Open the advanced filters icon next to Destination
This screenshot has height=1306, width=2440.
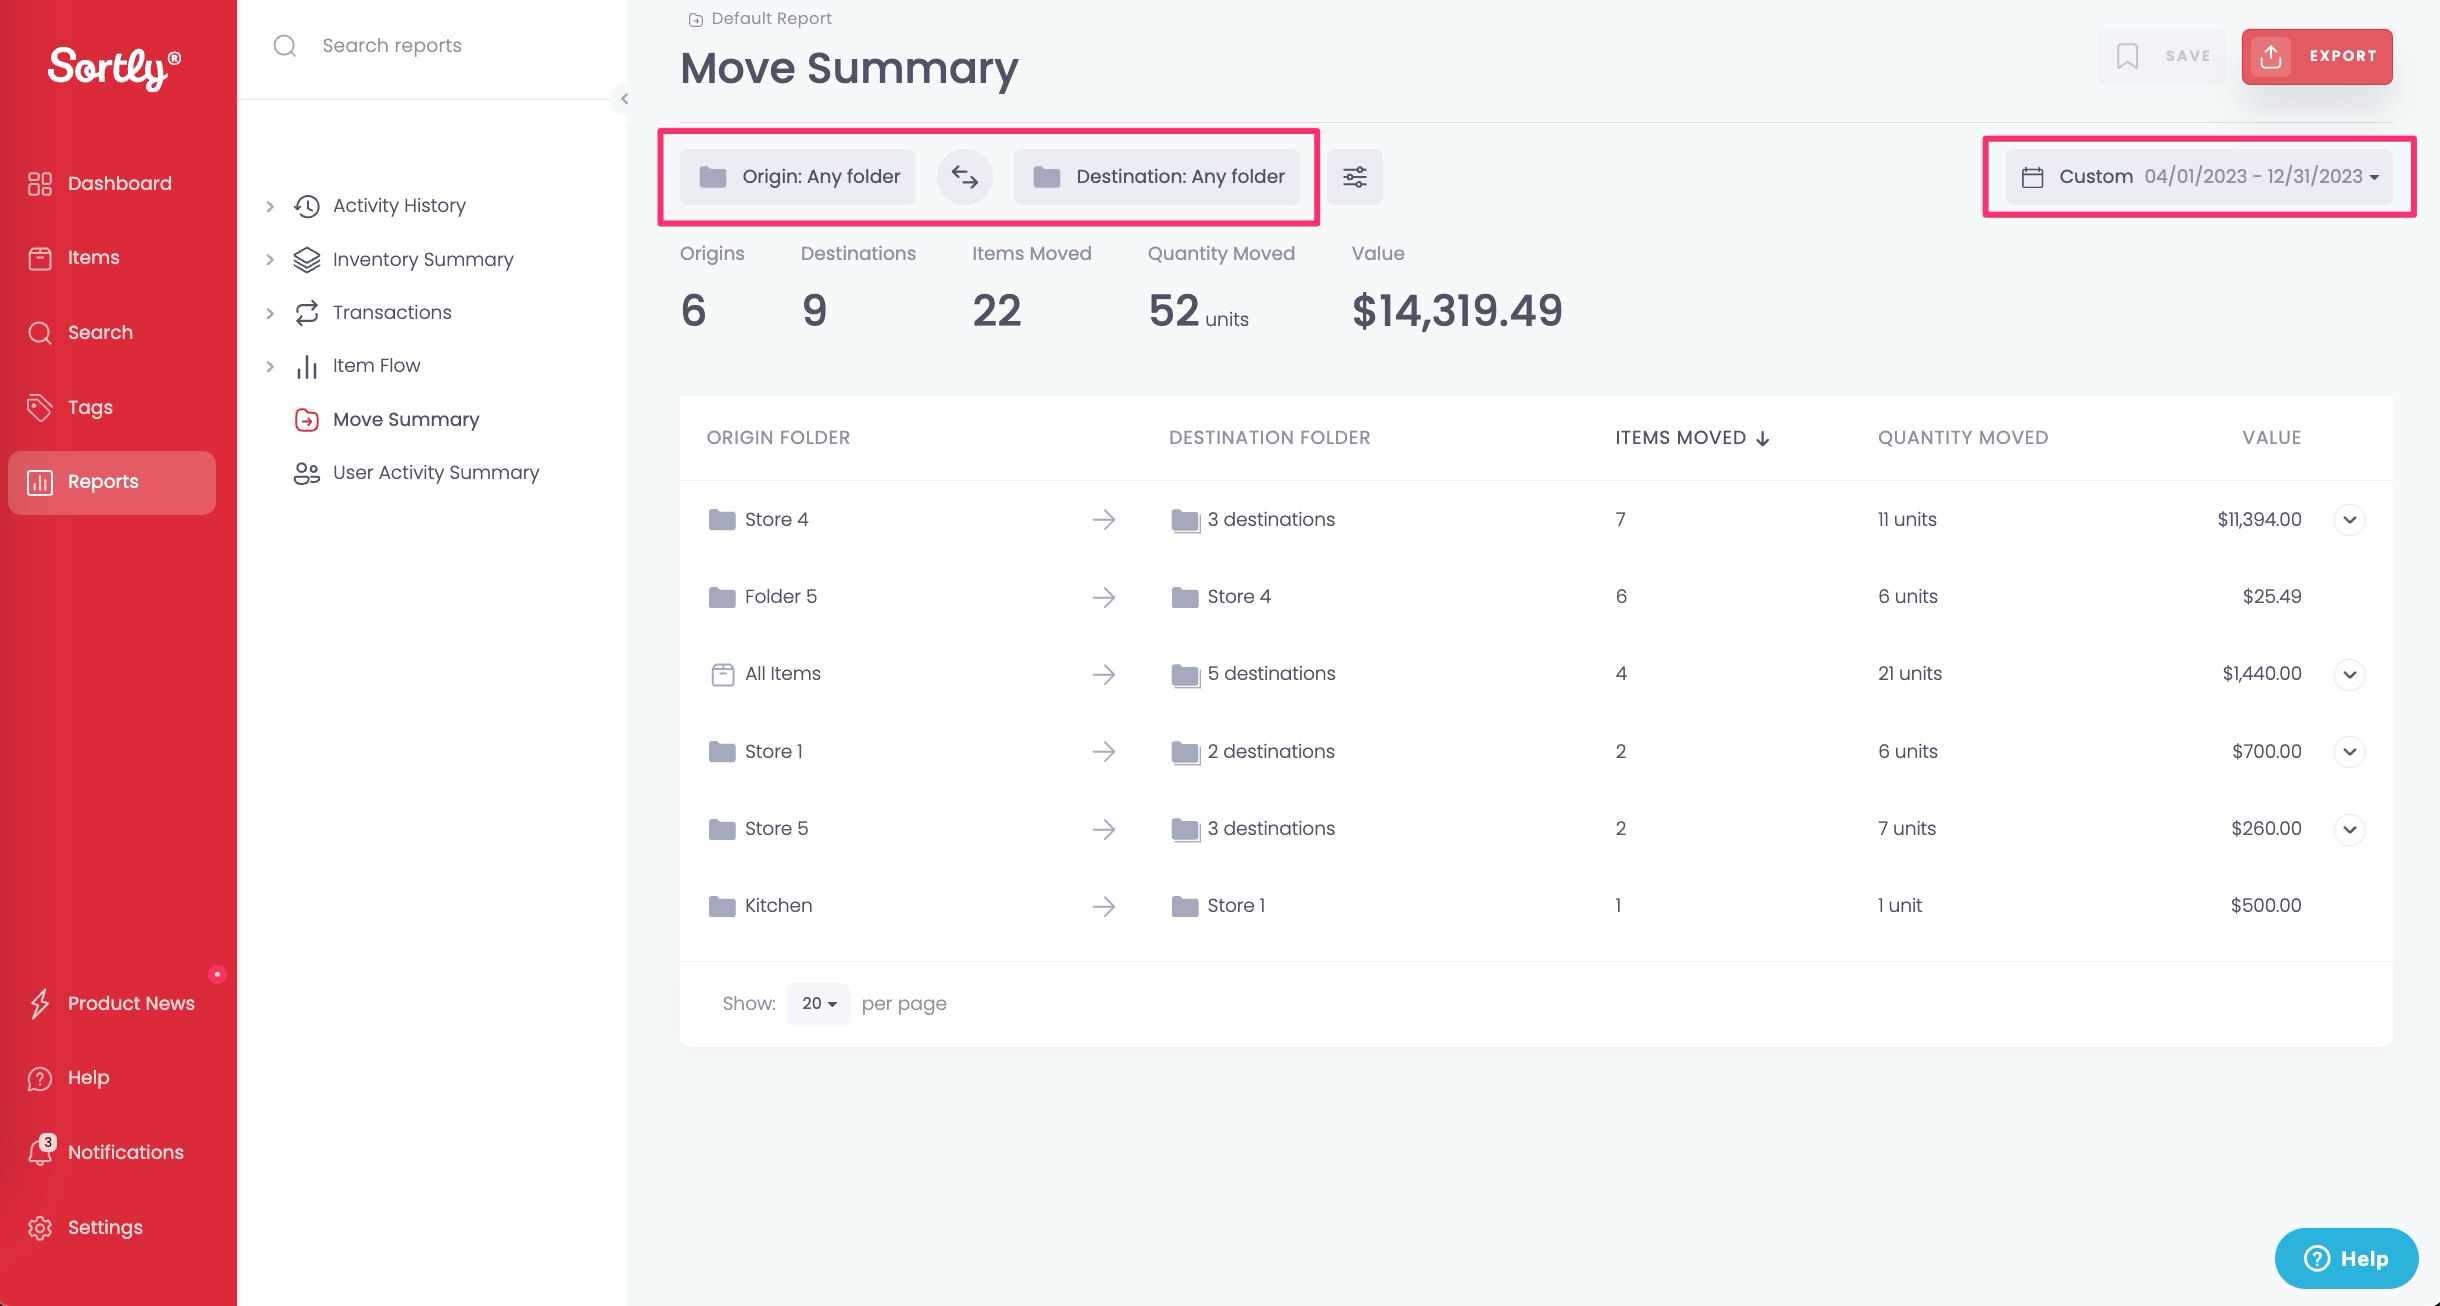coord(1354,176)
